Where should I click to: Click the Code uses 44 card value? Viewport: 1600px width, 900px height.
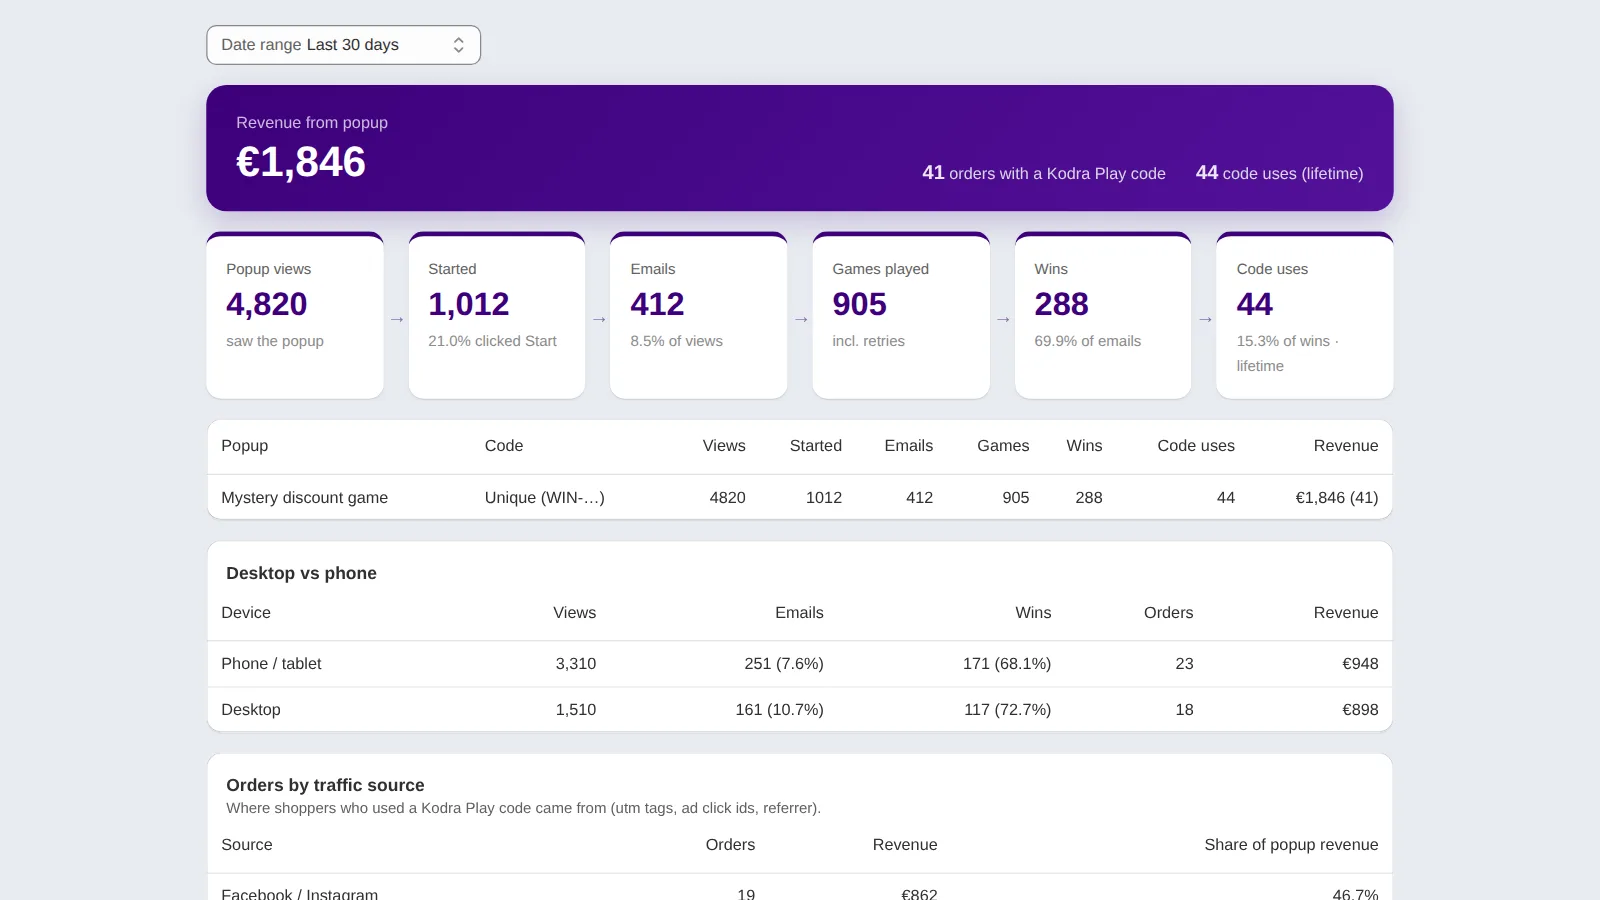tap(1254, 304)
